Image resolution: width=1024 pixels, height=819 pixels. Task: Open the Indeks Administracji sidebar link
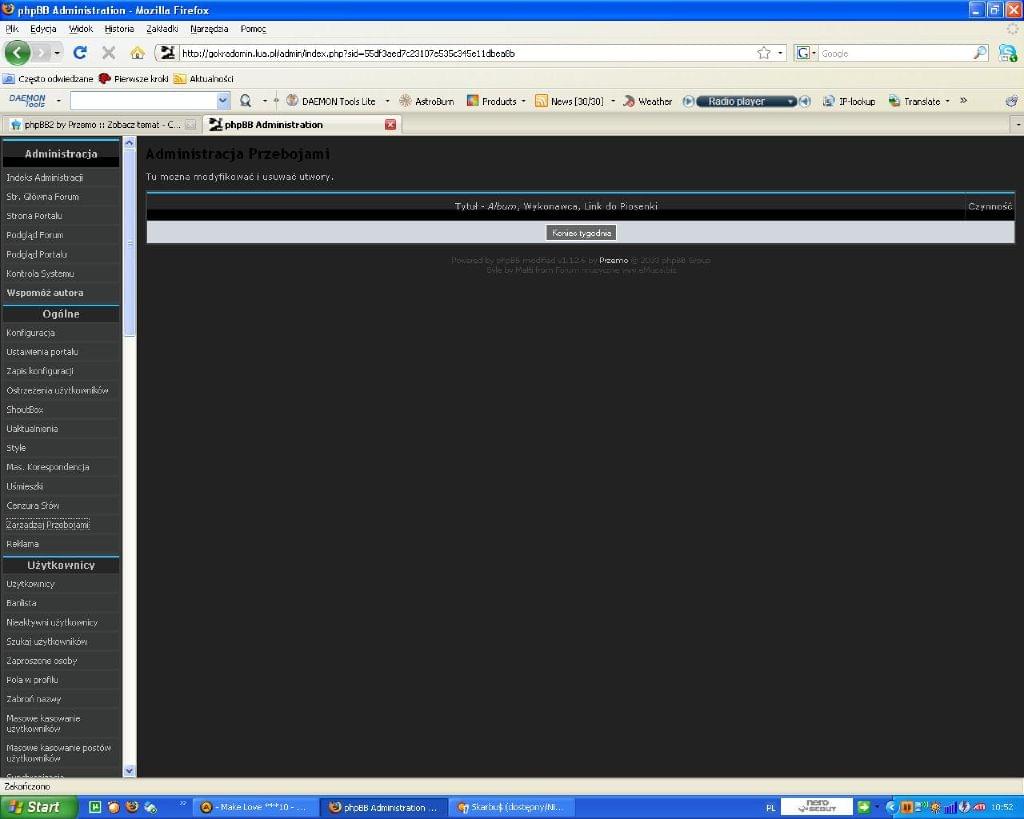click(44, 178)
